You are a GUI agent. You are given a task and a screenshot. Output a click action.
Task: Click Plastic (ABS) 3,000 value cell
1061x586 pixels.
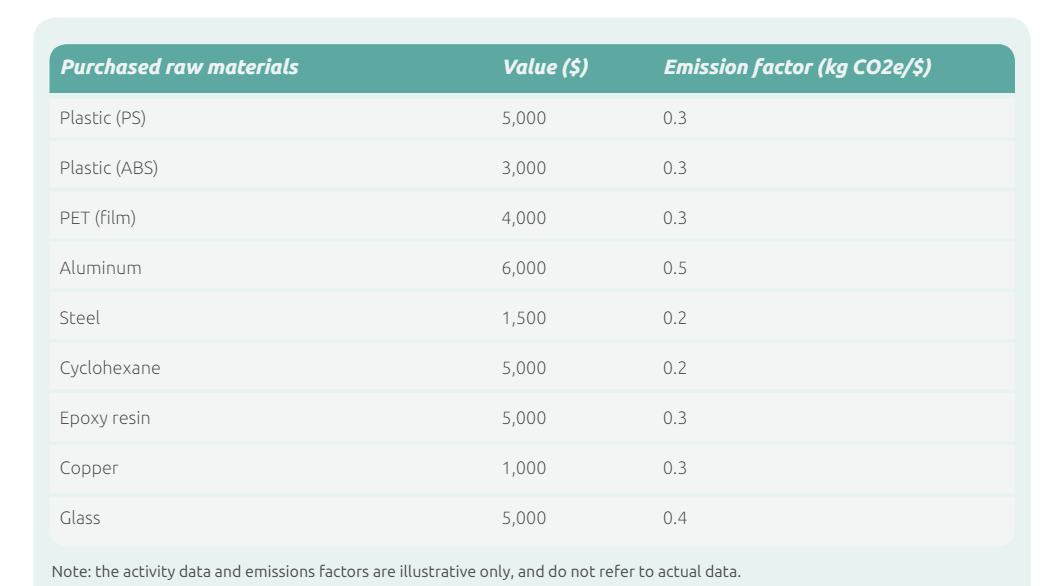tap(524, 168)
